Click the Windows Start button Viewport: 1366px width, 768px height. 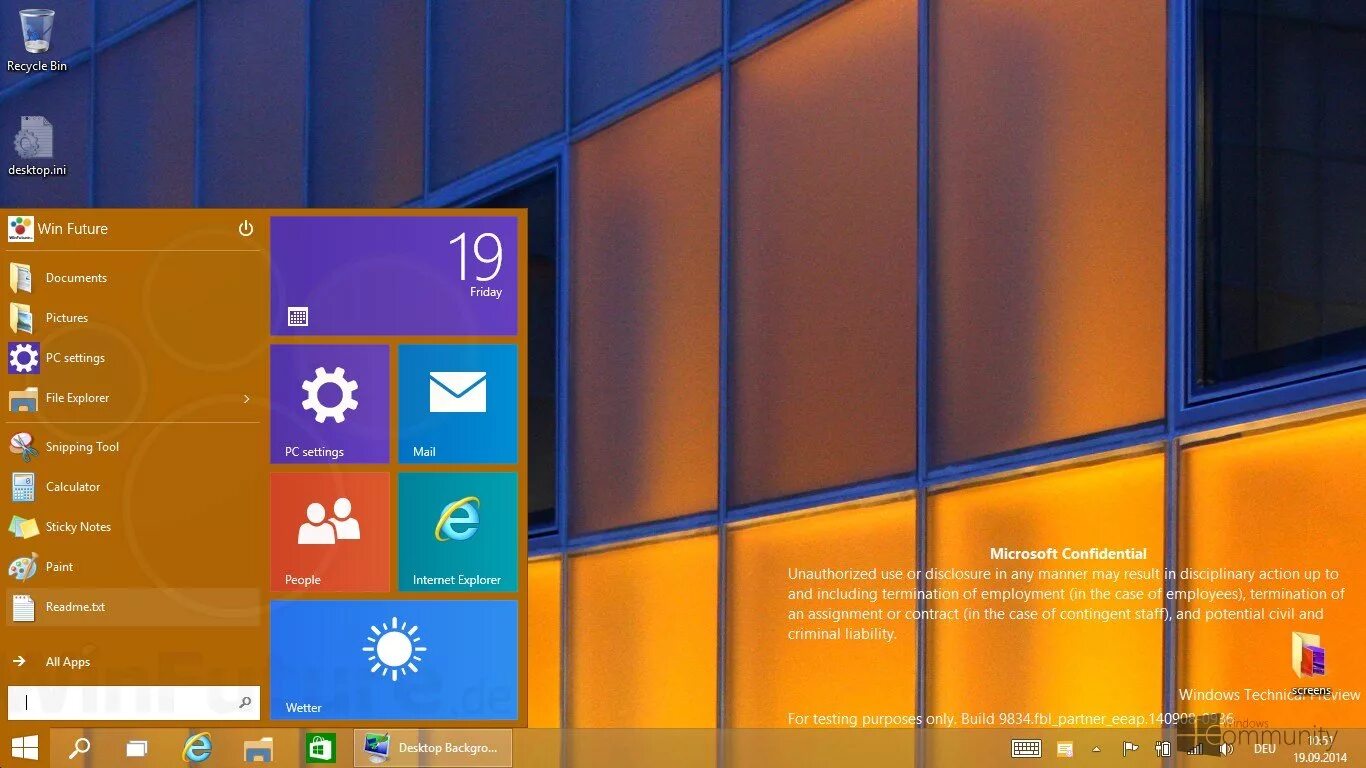tap(24, 748)
